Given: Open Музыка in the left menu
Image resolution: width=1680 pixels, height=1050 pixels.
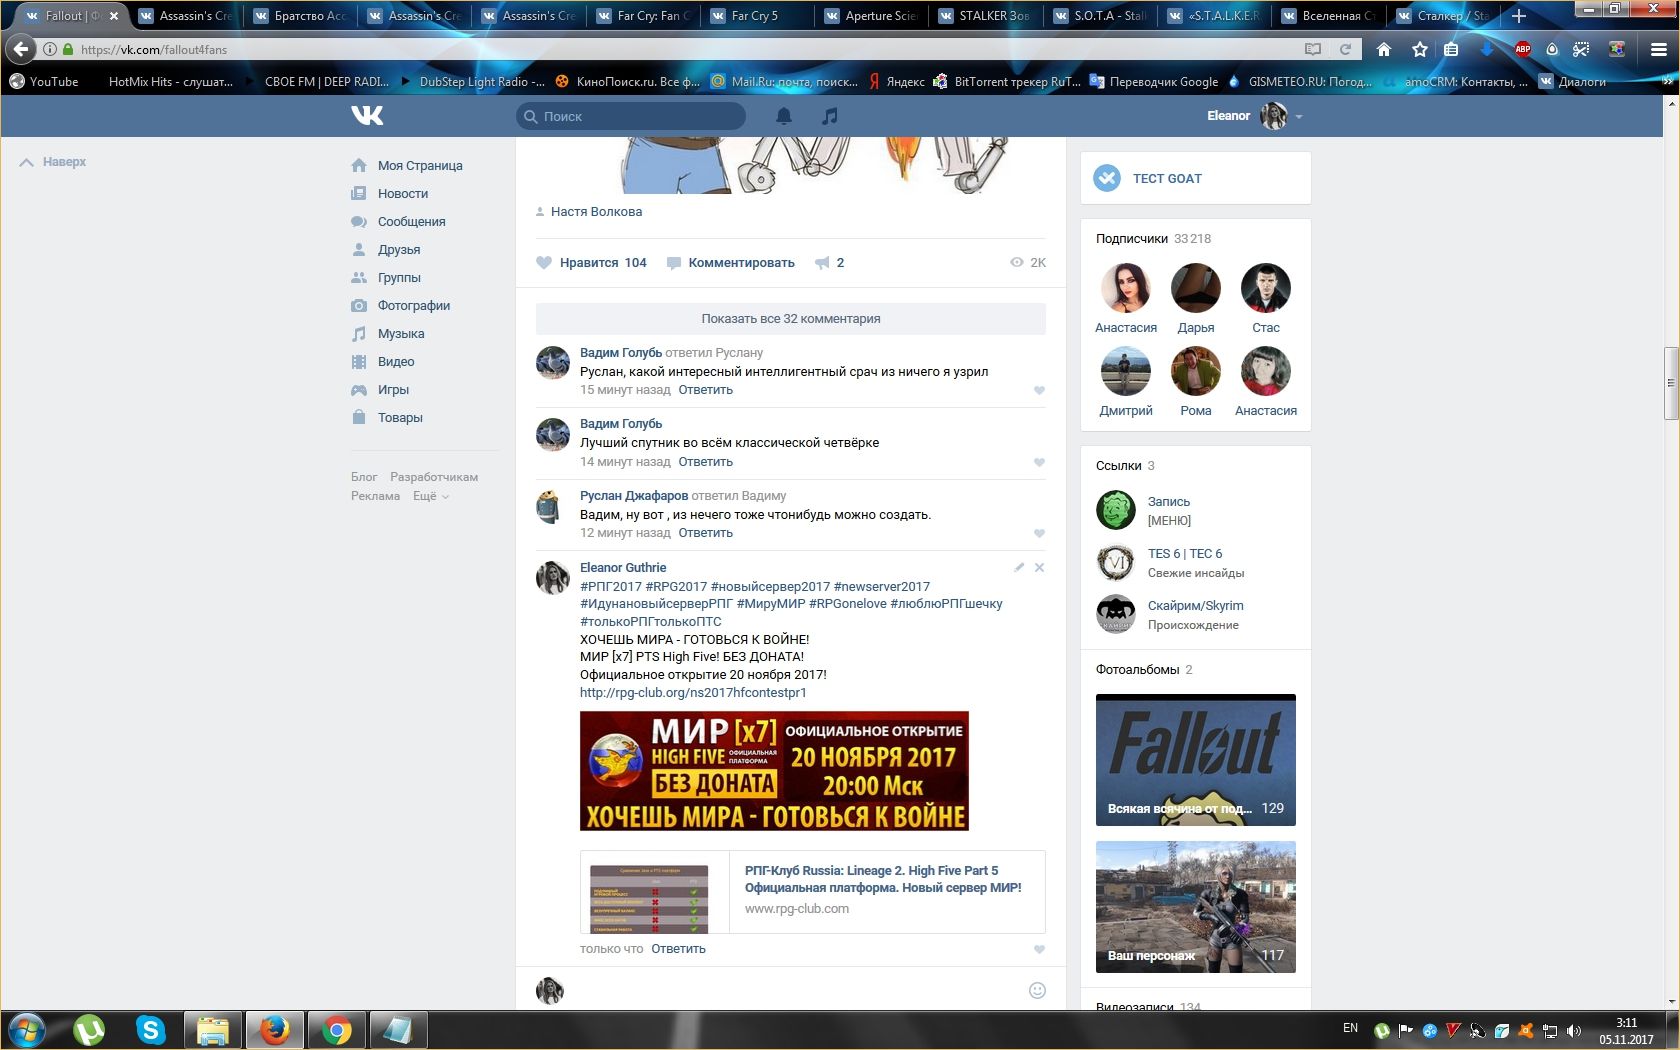Looking at the screenshot, I should [x=388, y=334].
